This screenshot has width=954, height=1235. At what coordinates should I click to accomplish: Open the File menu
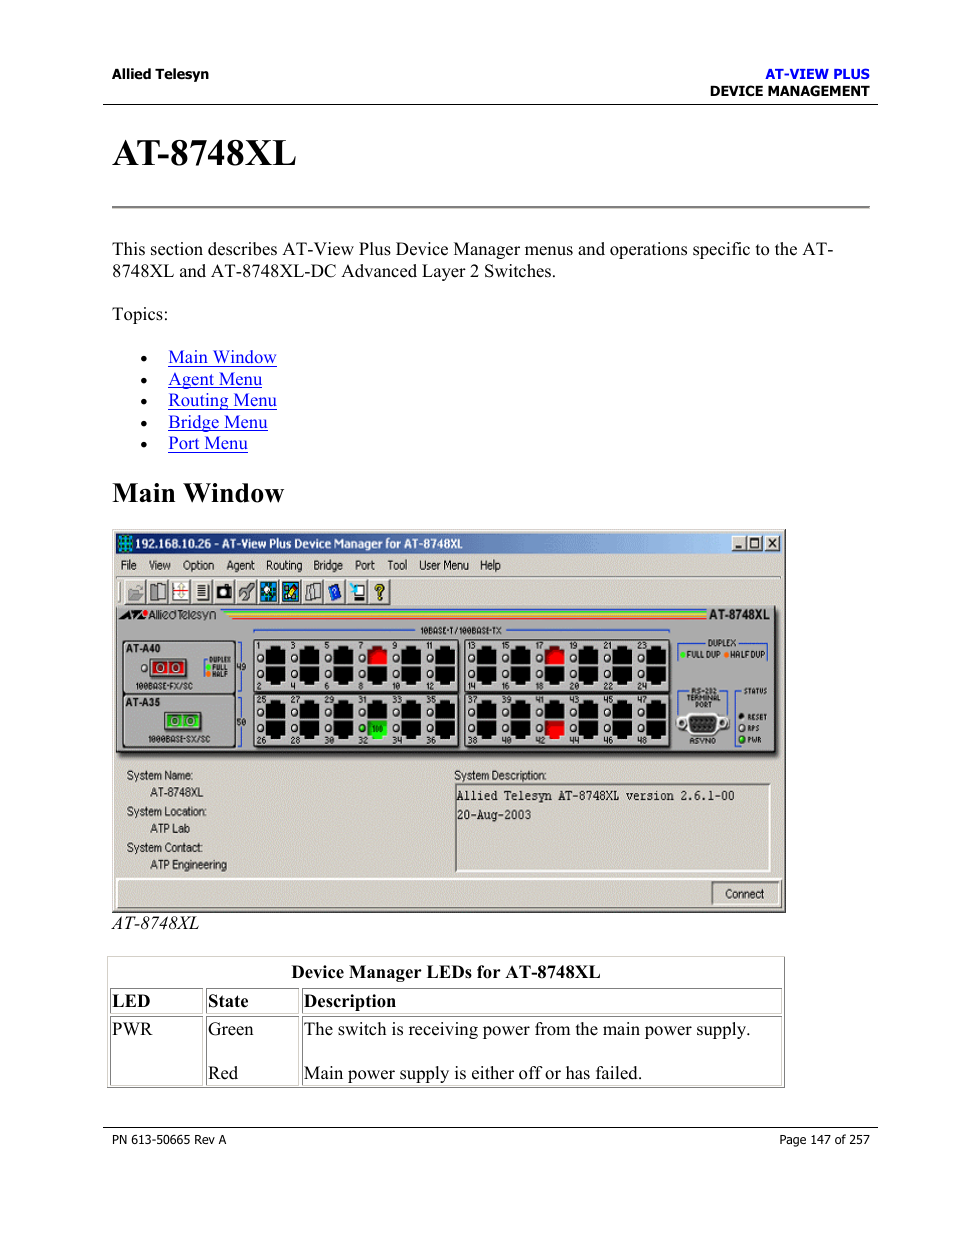click(x=129, y=565)
